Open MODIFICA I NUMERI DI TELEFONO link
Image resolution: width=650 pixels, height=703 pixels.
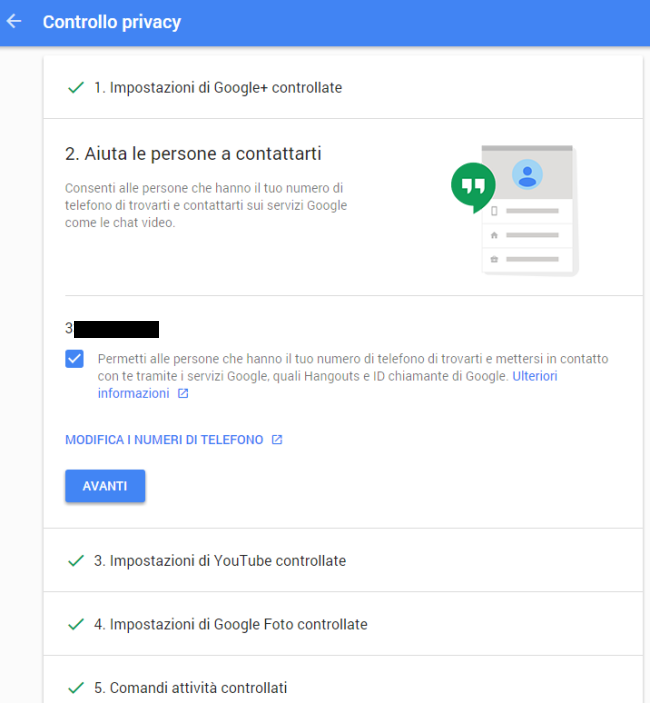164,440
